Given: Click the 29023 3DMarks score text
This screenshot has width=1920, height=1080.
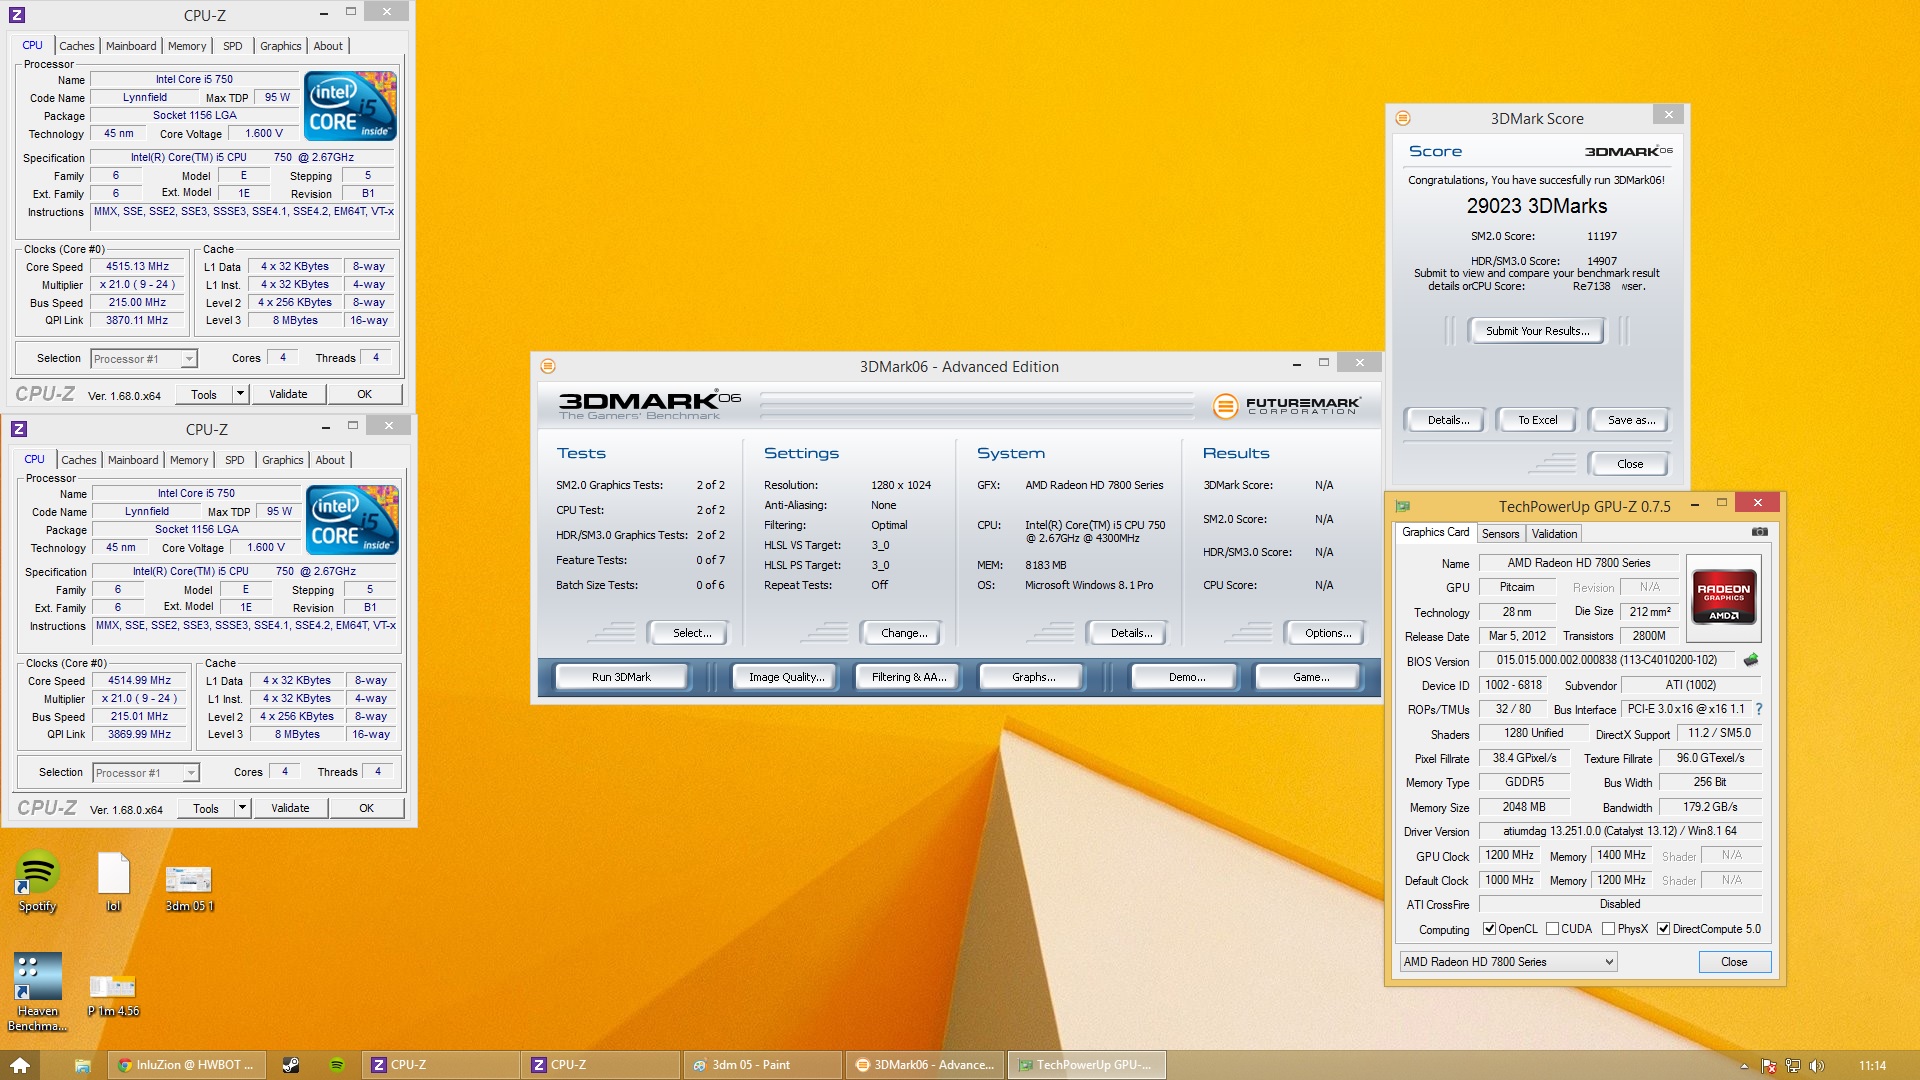Looking at the screenshot, I should pos(1537,206).
